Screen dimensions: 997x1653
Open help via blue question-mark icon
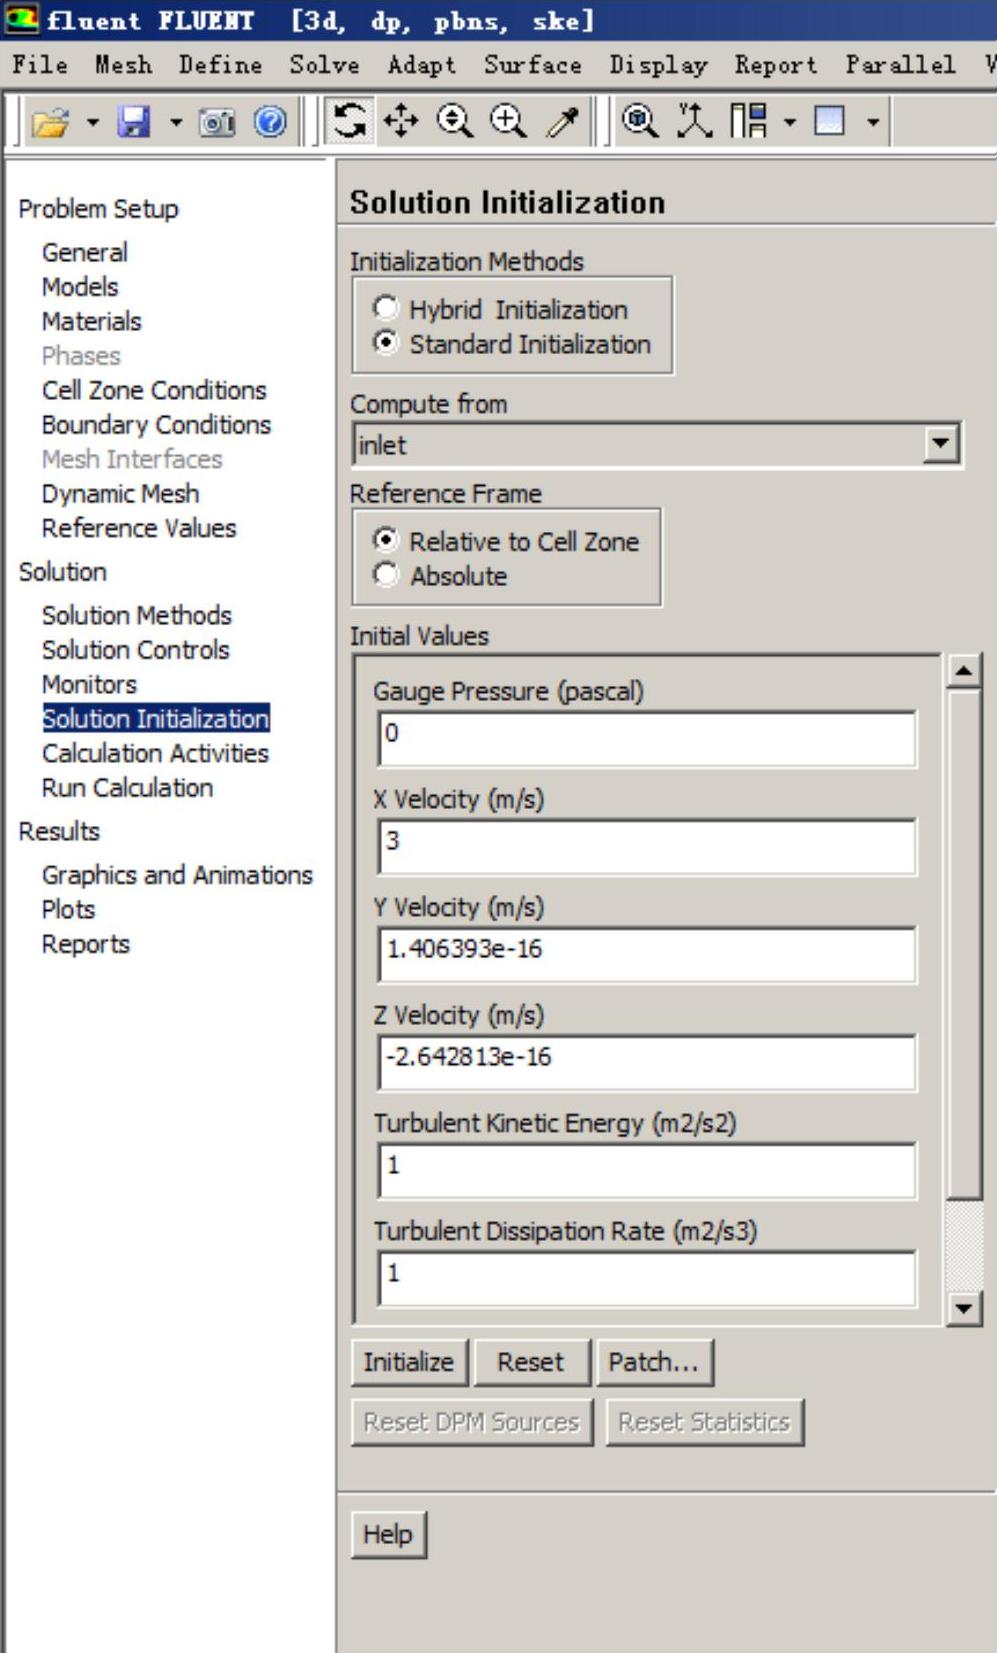[270, 122]
